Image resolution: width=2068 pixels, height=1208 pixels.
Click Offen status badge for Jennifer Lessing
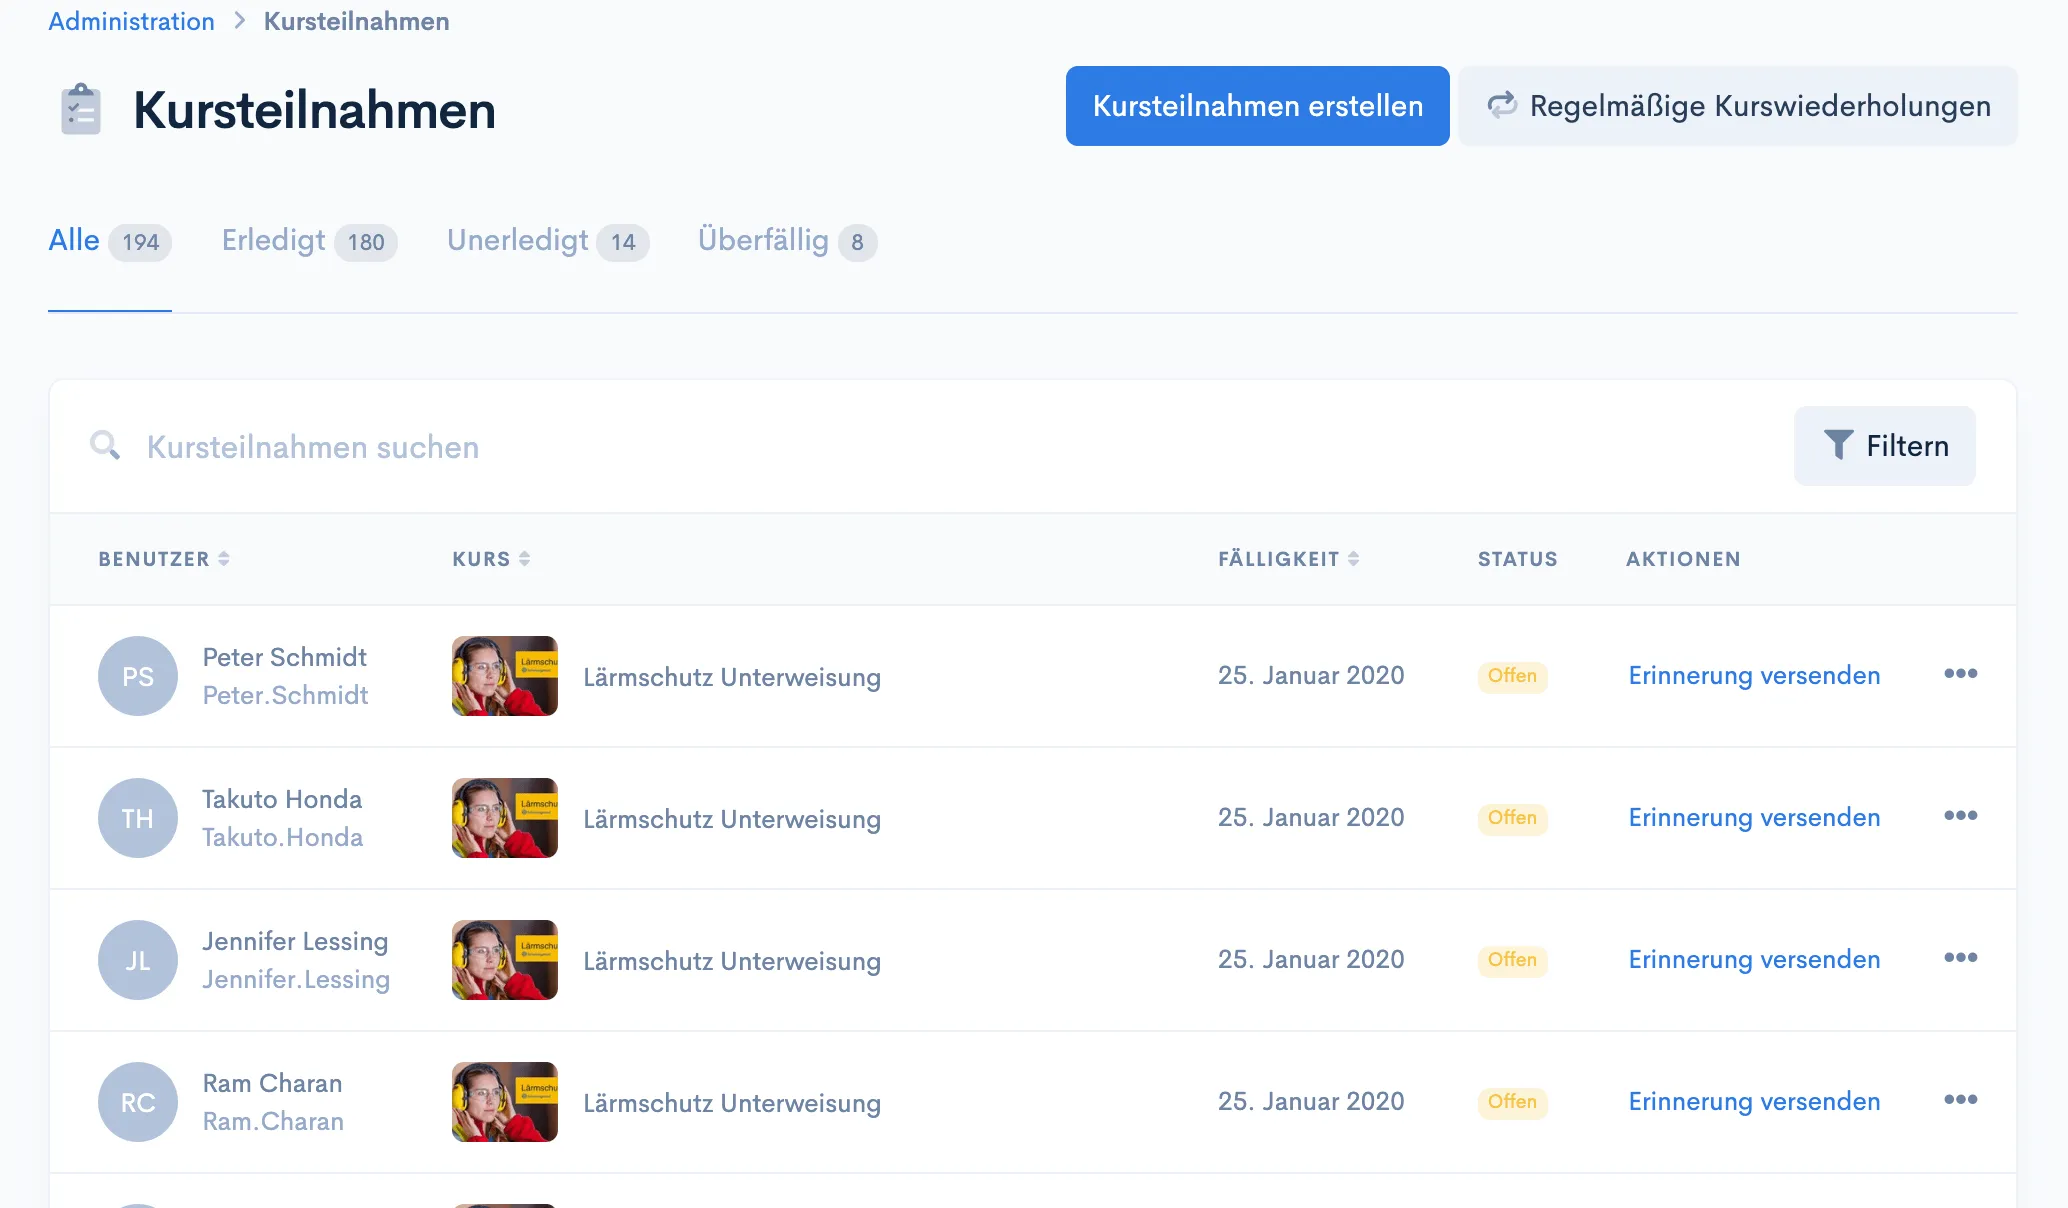[x=1512, y=960]
